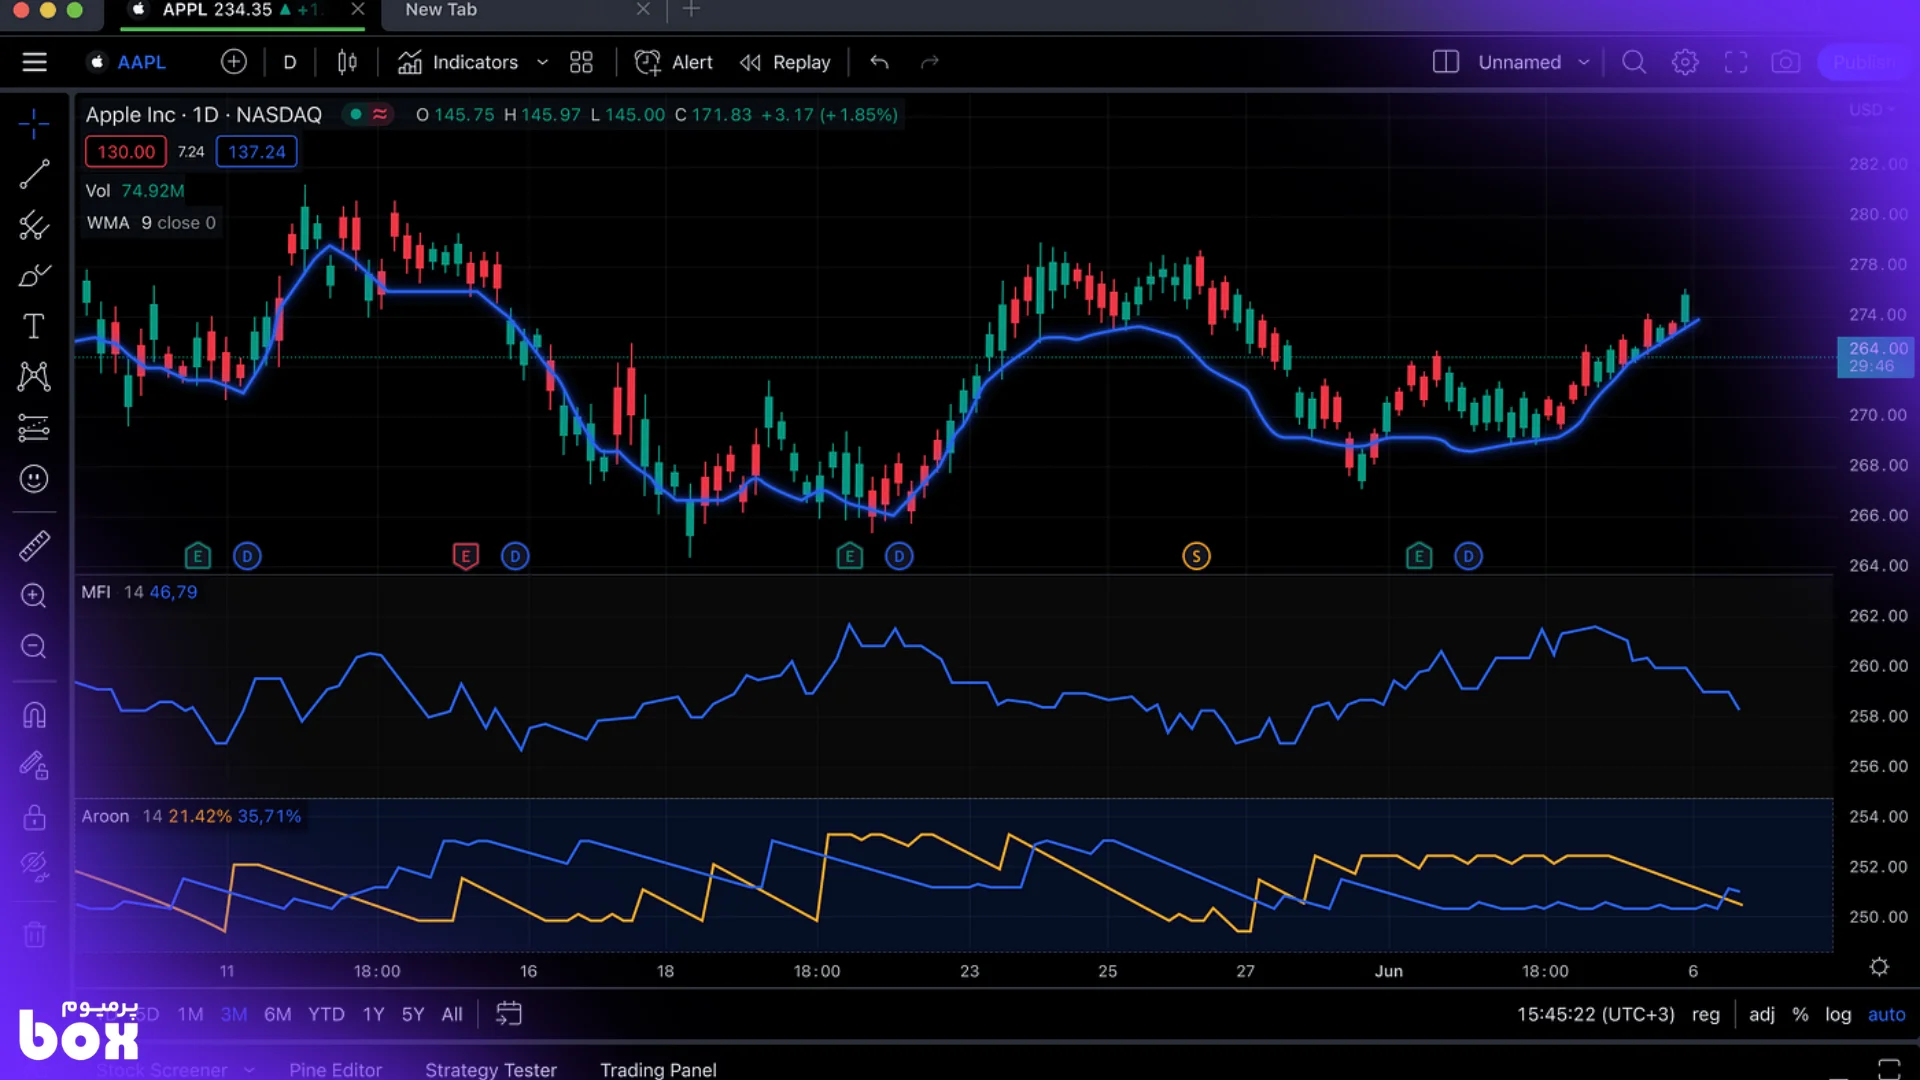1920x1080 pixels.
Task: Expand the Unnamed layout dropdown arrow
Action: (x=1584, y=62)
